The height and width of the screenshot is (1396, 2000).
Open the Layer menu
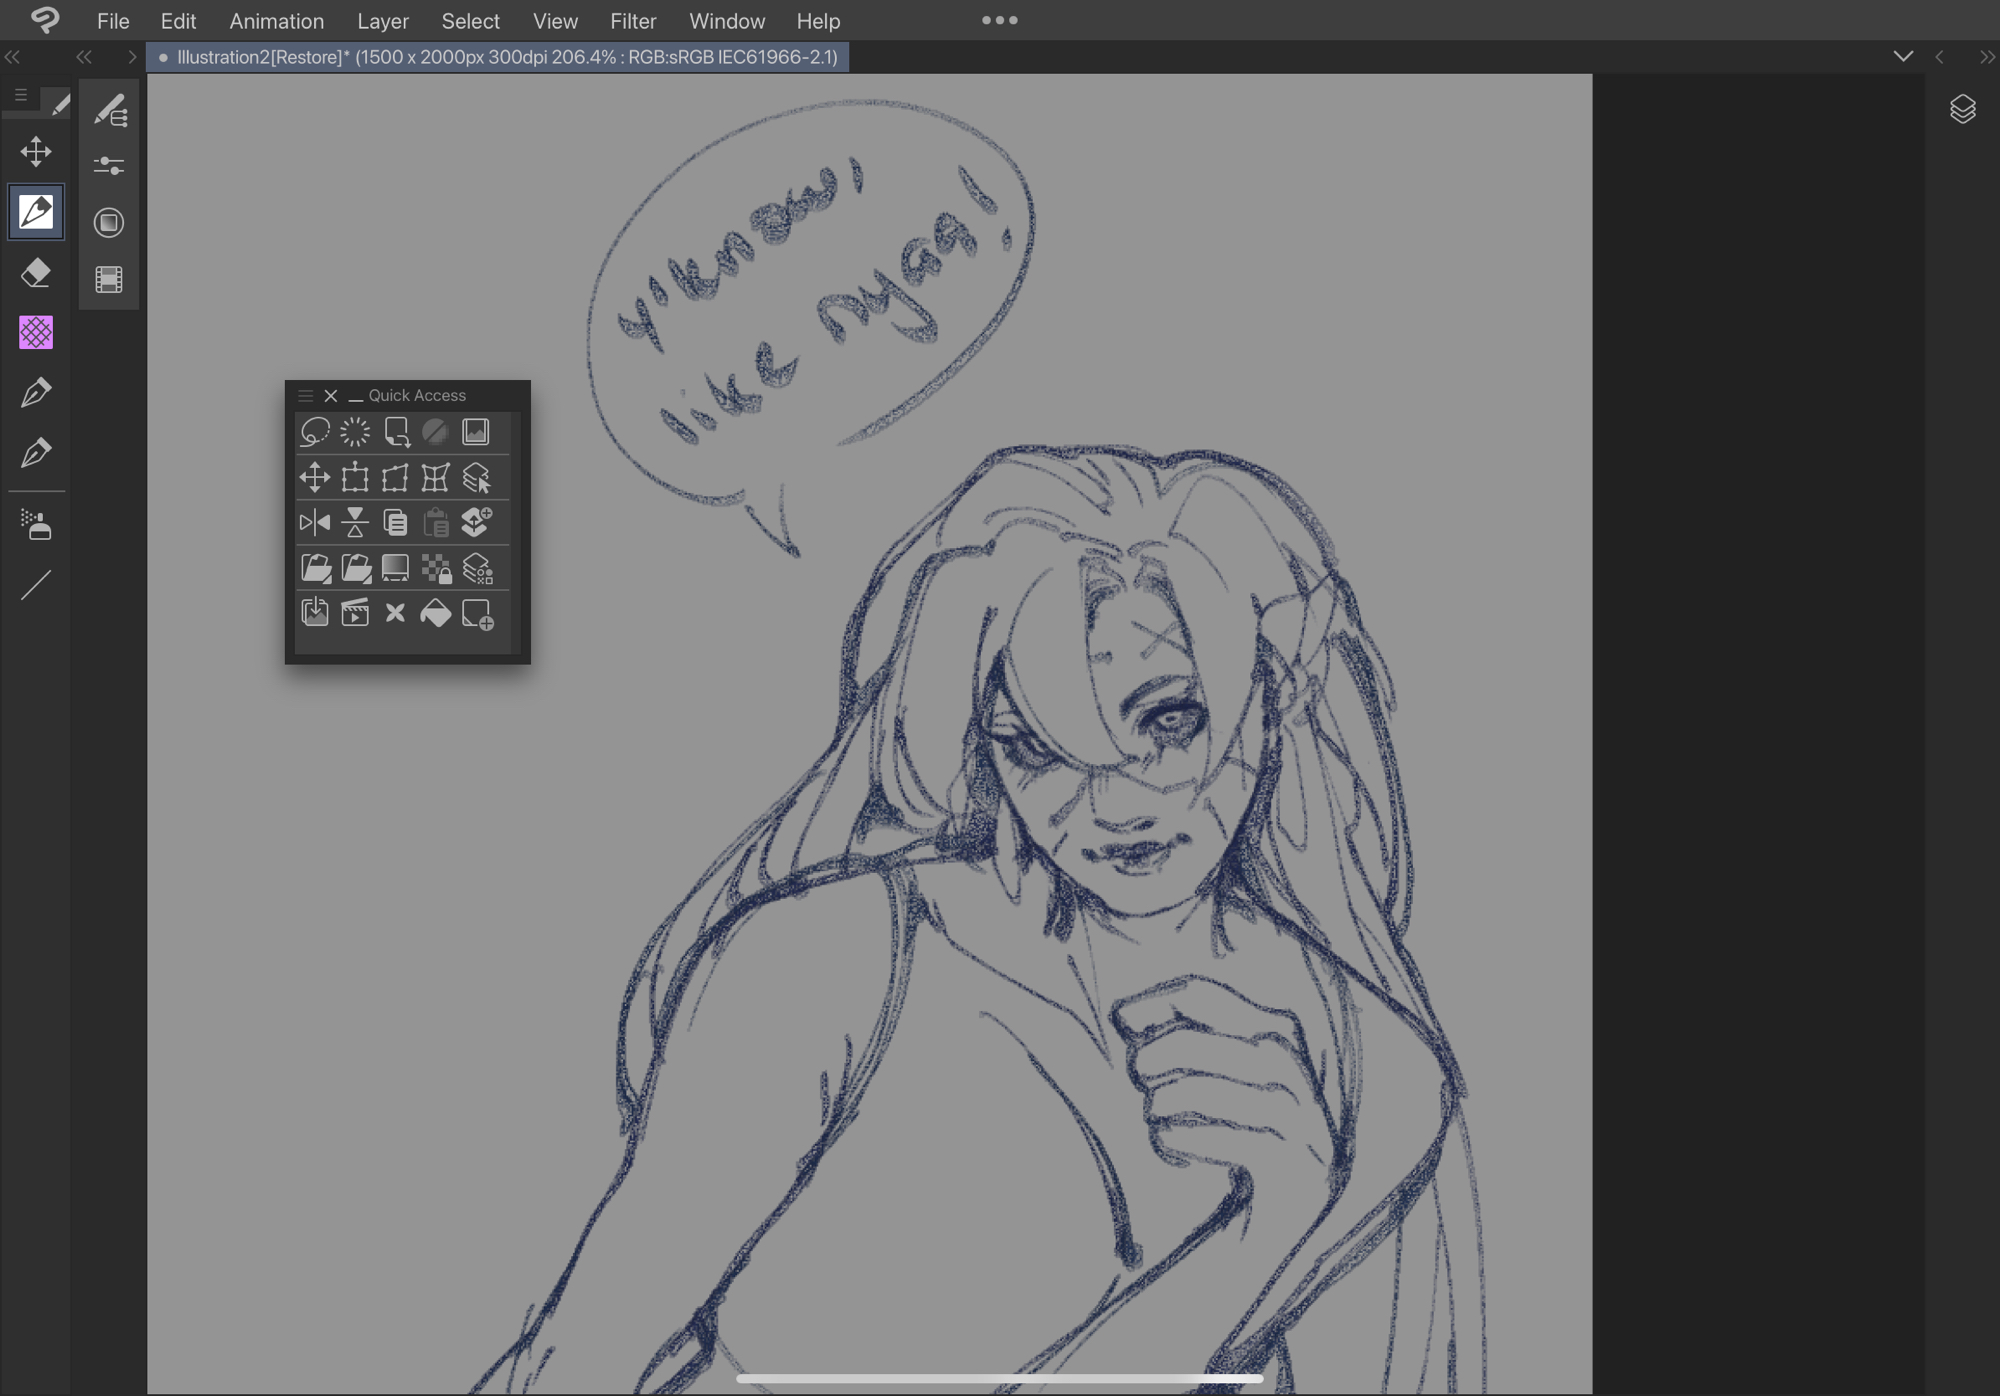click(383, 21)
